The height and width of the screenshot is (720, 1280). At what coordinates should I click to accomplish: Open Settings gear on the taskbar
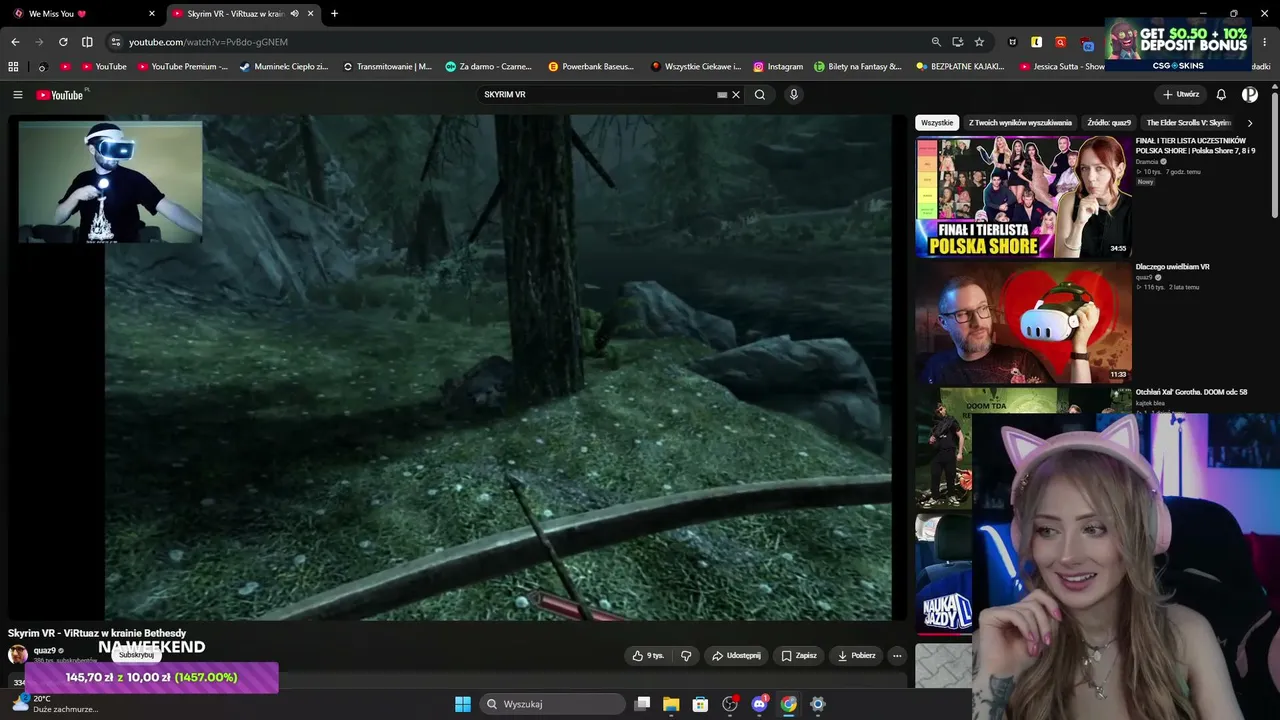tap(818, 704)
